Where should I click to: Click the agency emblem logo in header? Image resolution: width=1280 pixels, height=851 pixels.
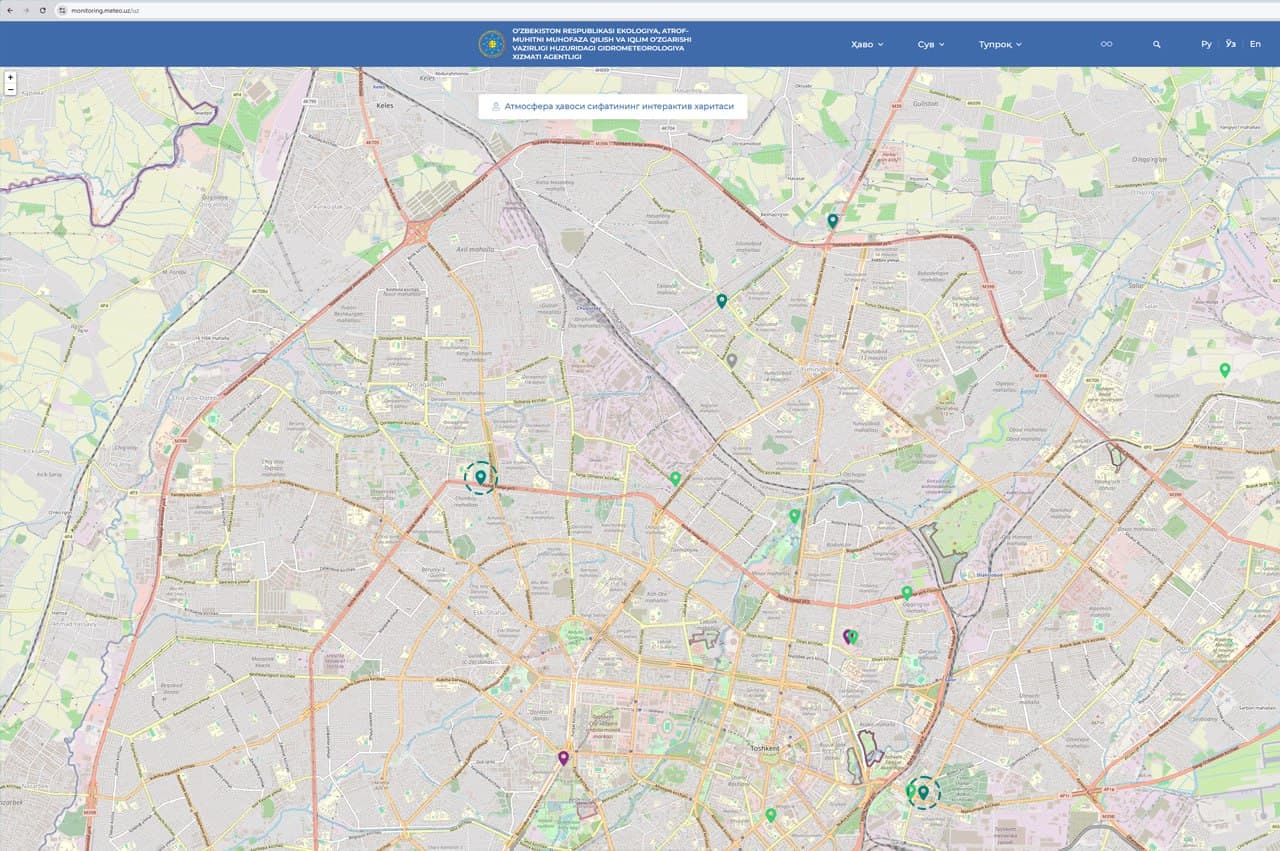point(491,44)
